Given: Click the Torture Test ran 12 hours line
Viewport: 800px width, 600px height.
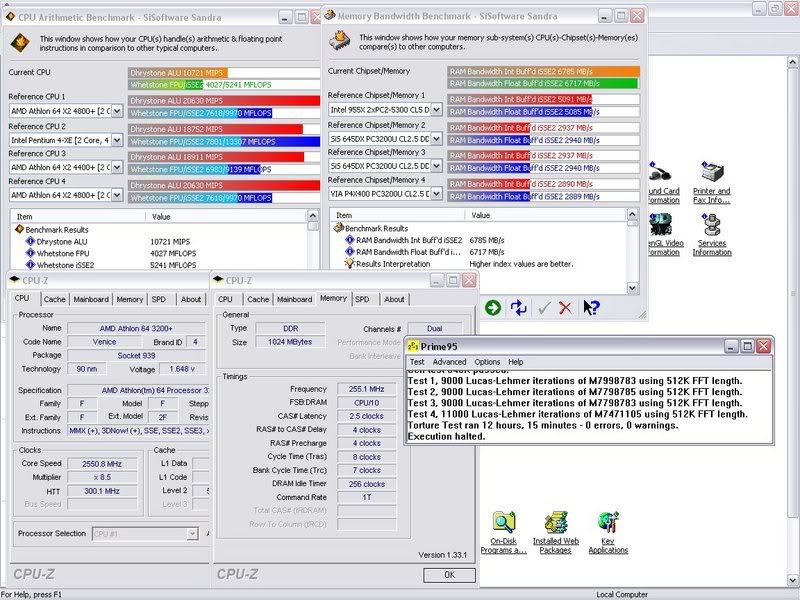Looking at the screenshot, I should pos(543,425).
